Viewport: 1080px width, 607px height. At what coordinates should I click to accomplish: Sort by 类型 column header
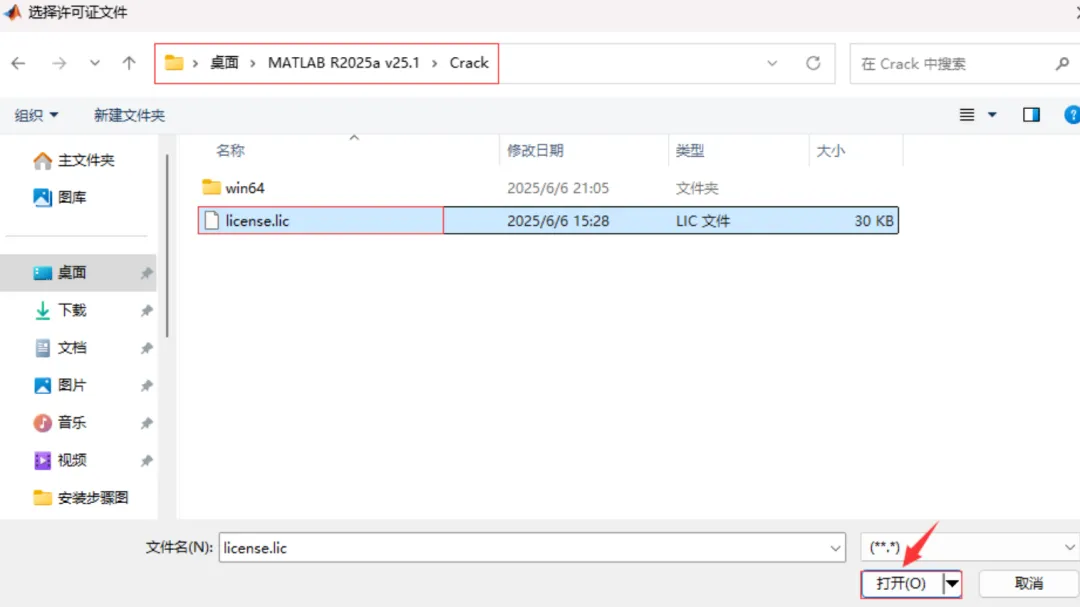[x=689, y=150]
